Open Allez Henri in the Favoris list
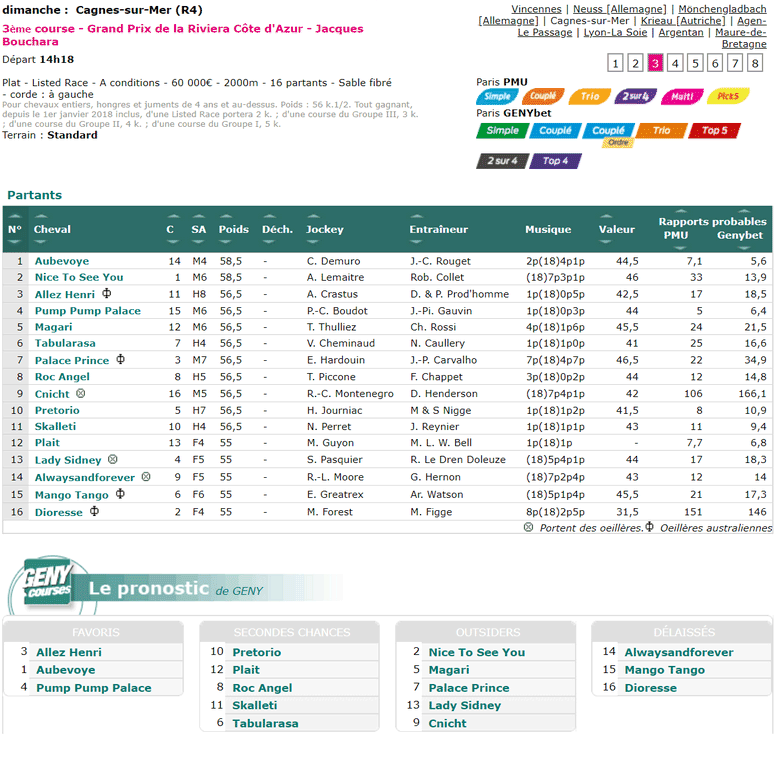 [69, 652]
